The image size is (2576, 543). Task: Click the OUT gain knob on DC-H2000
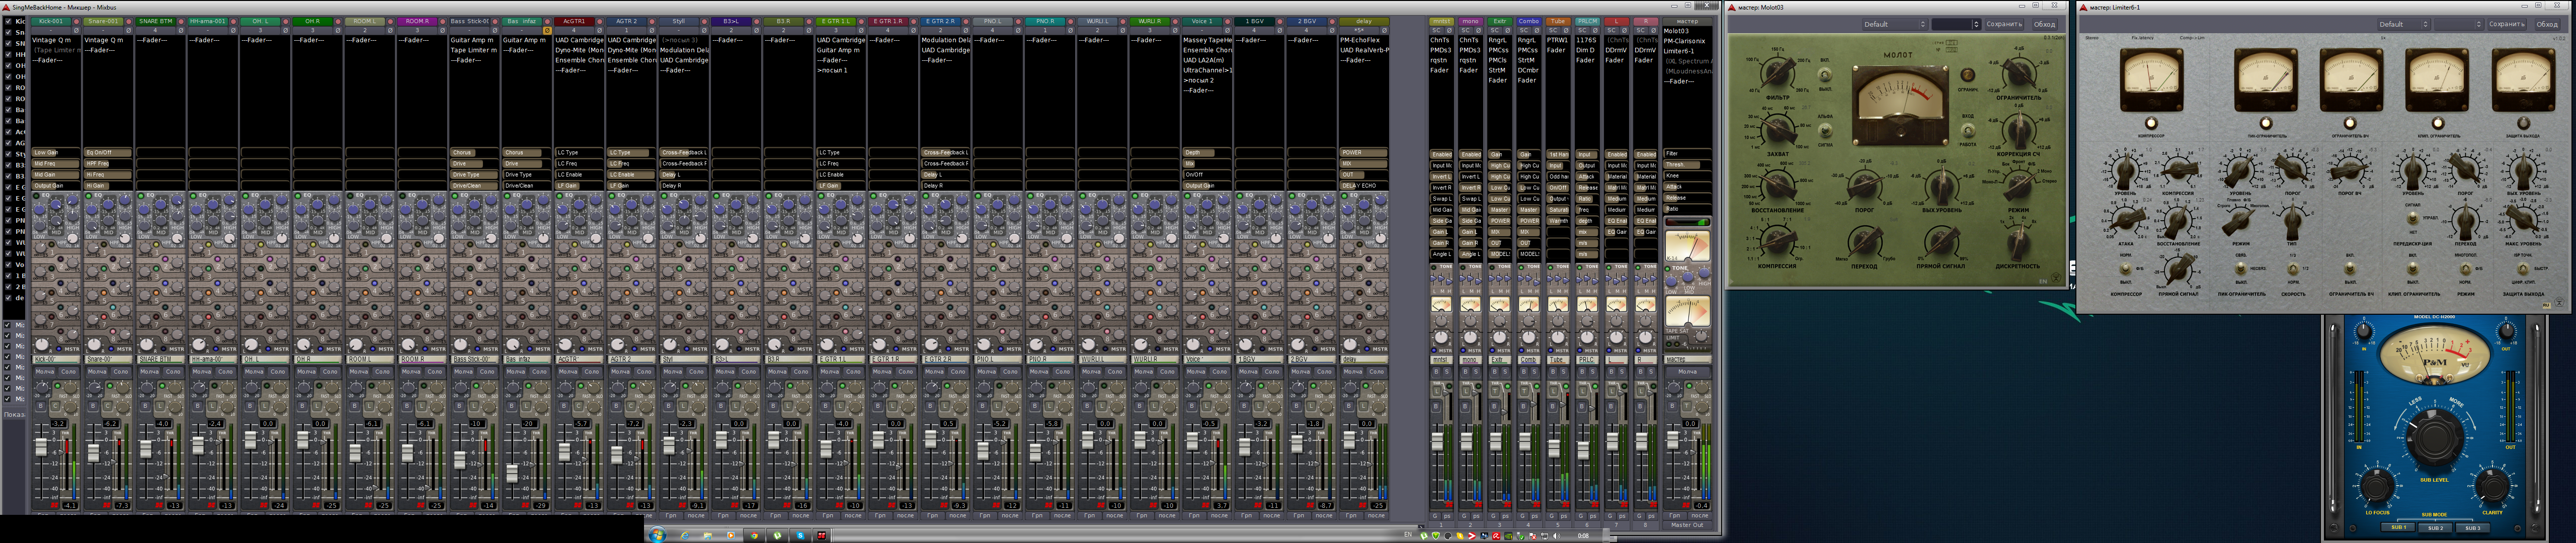[x=2506, y=332]
